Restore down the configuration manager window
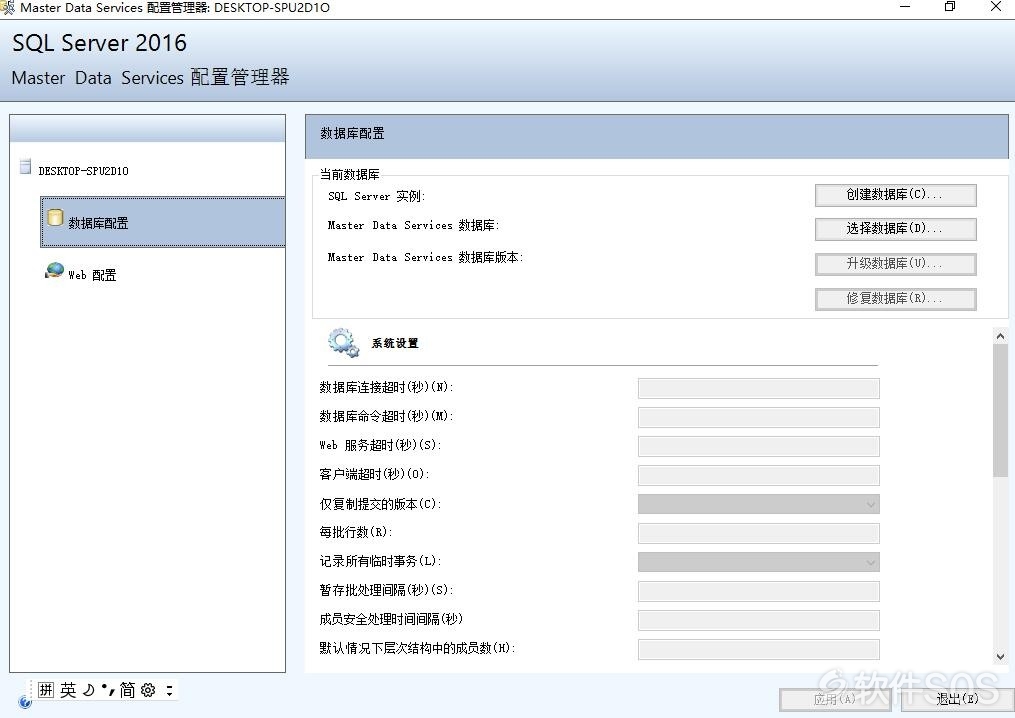Screen dimensions: 1015x718 point(950,7)
